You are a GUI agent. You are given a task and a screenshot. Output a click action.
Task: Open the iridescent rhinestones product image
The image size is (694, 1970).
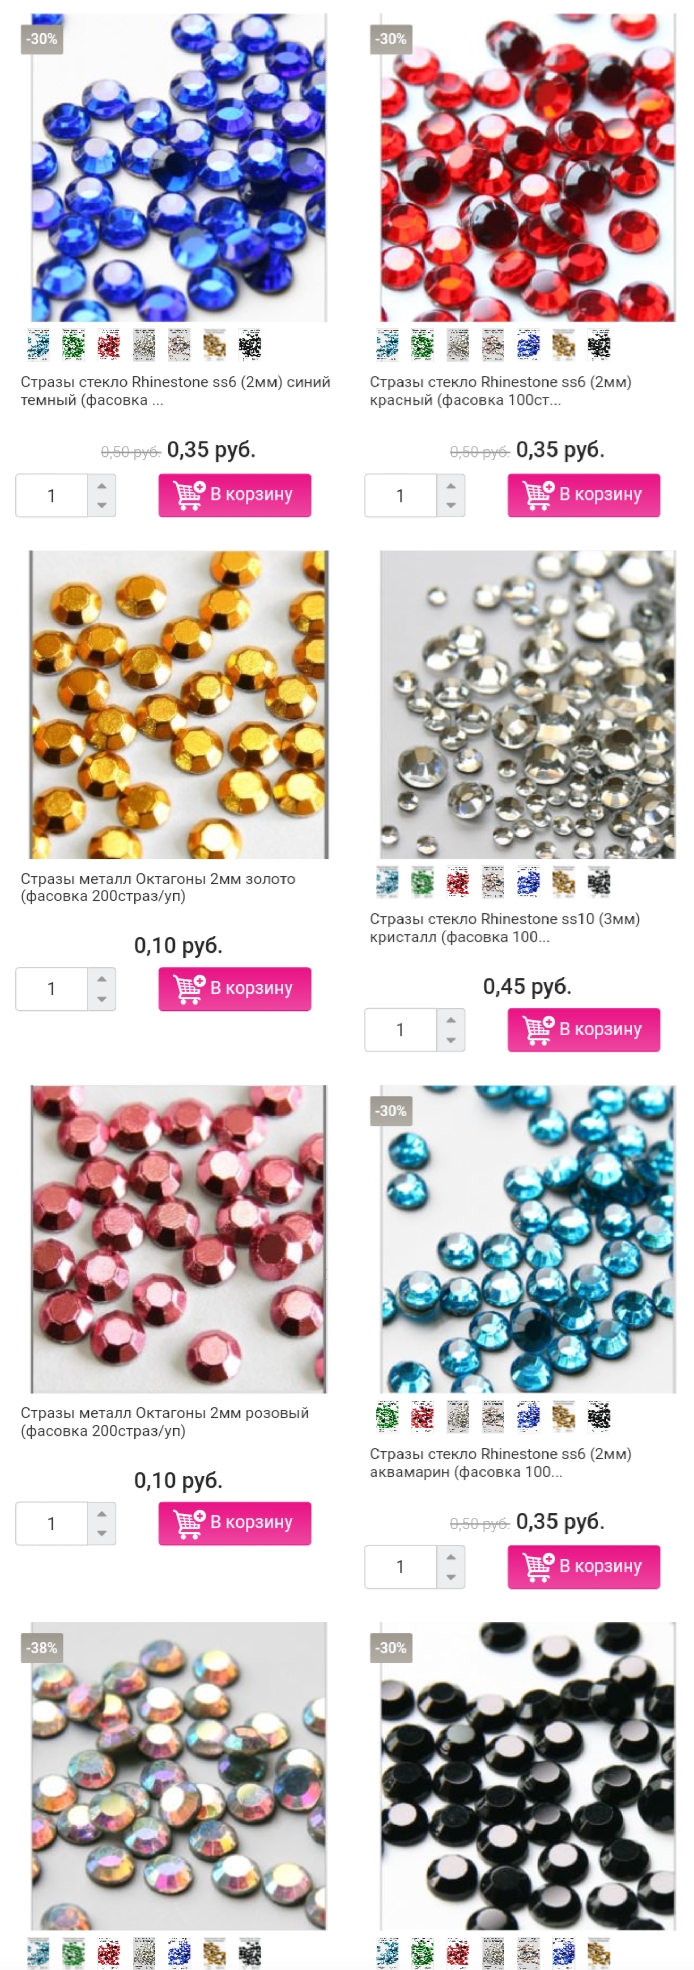[178, 1776]
